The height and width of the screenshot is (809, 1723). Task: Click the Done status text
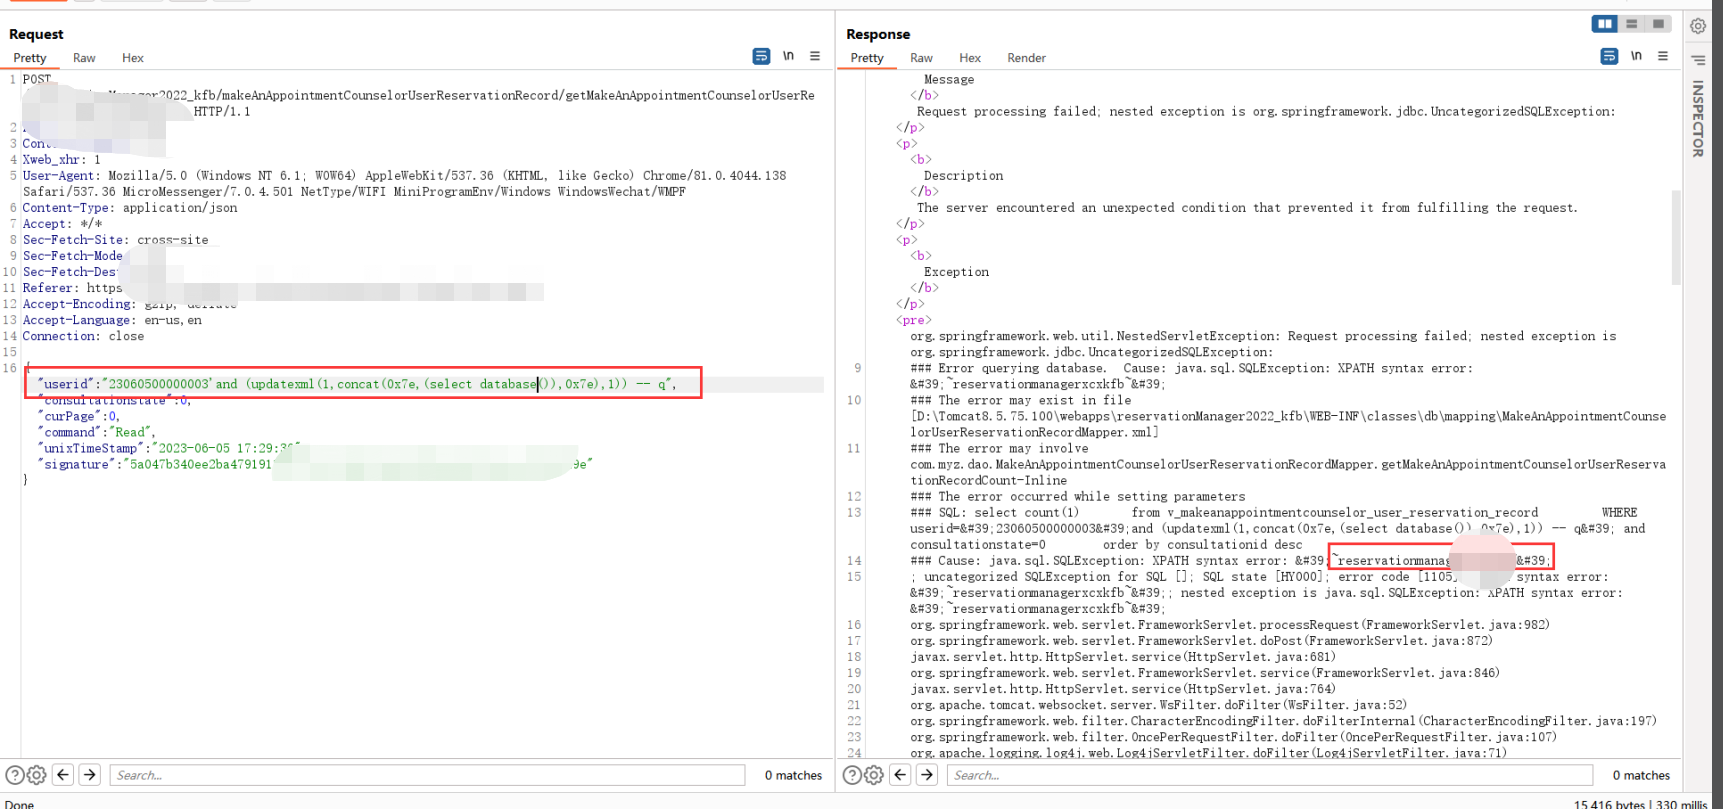(19, 803)
